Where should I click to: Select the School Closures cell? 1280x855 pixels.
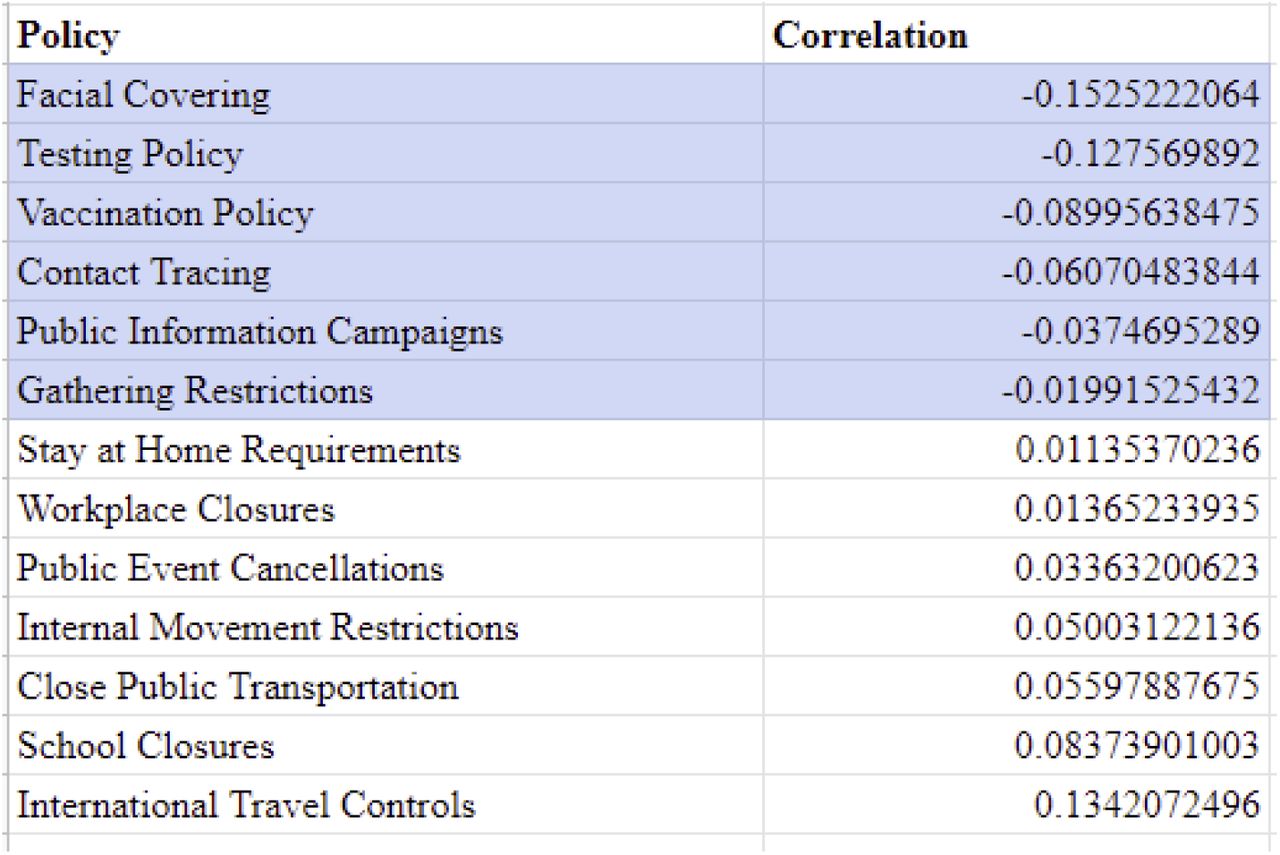[x=386, y=745]
